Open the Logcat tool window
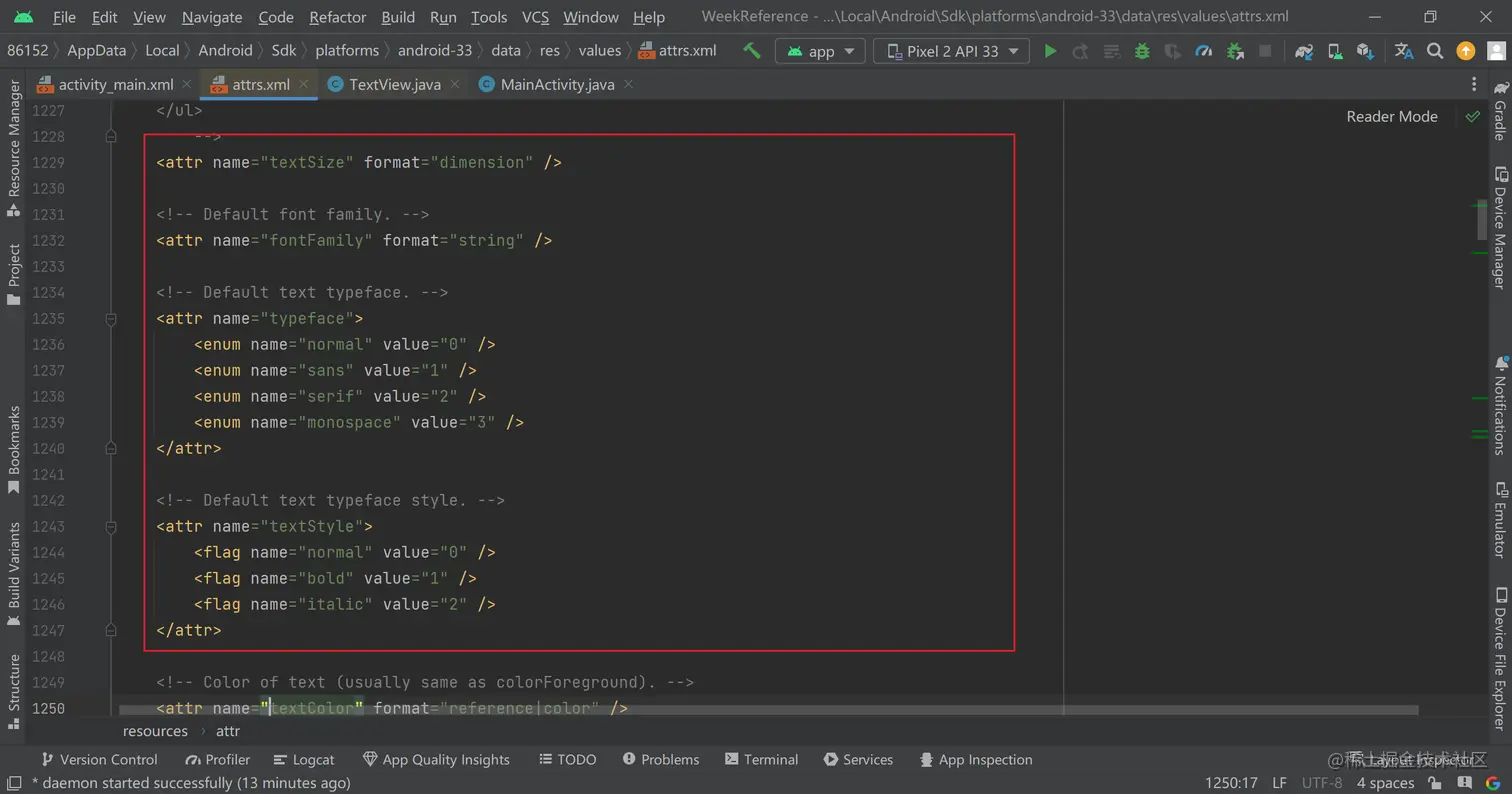Image resolution: width=1512 pixels, height=794 pixels. coord(303,760)
